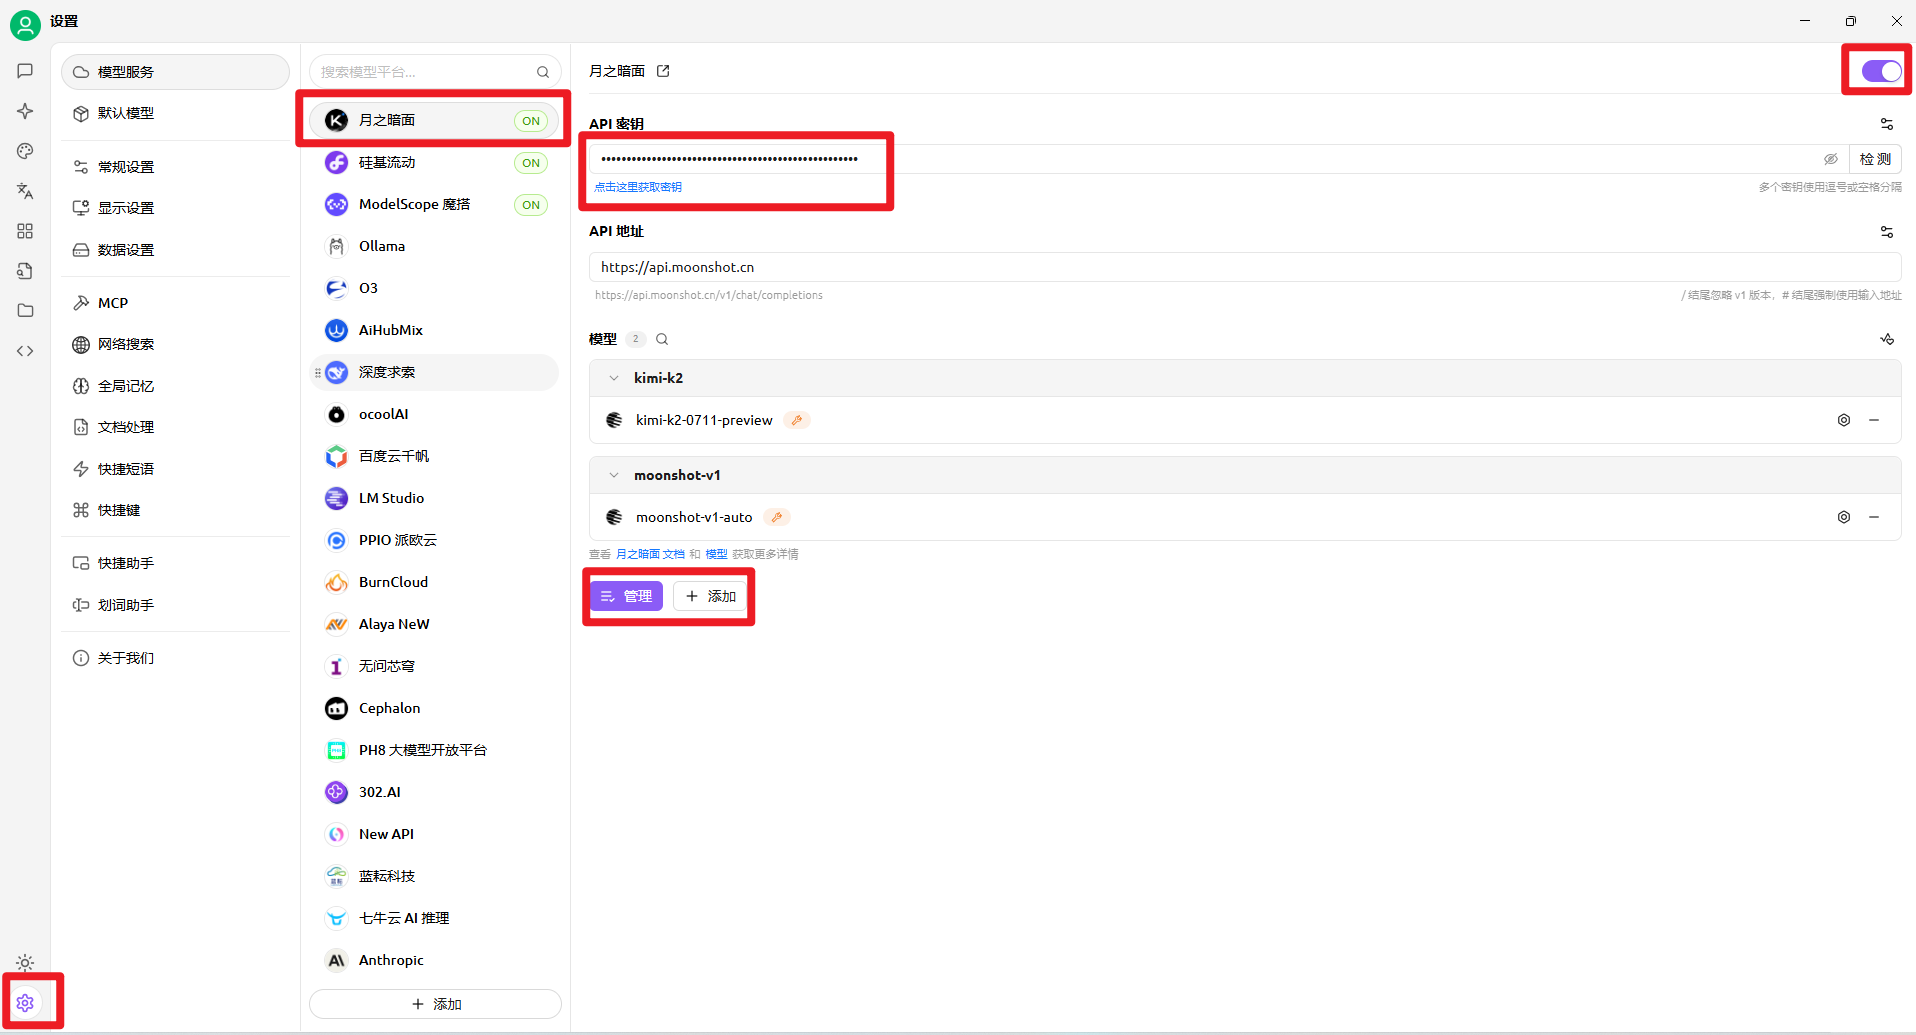Select AiHubMix provider in list
Viewport: 1916px width, 1035px height.
pyautogui.click(x=435, y=330)
